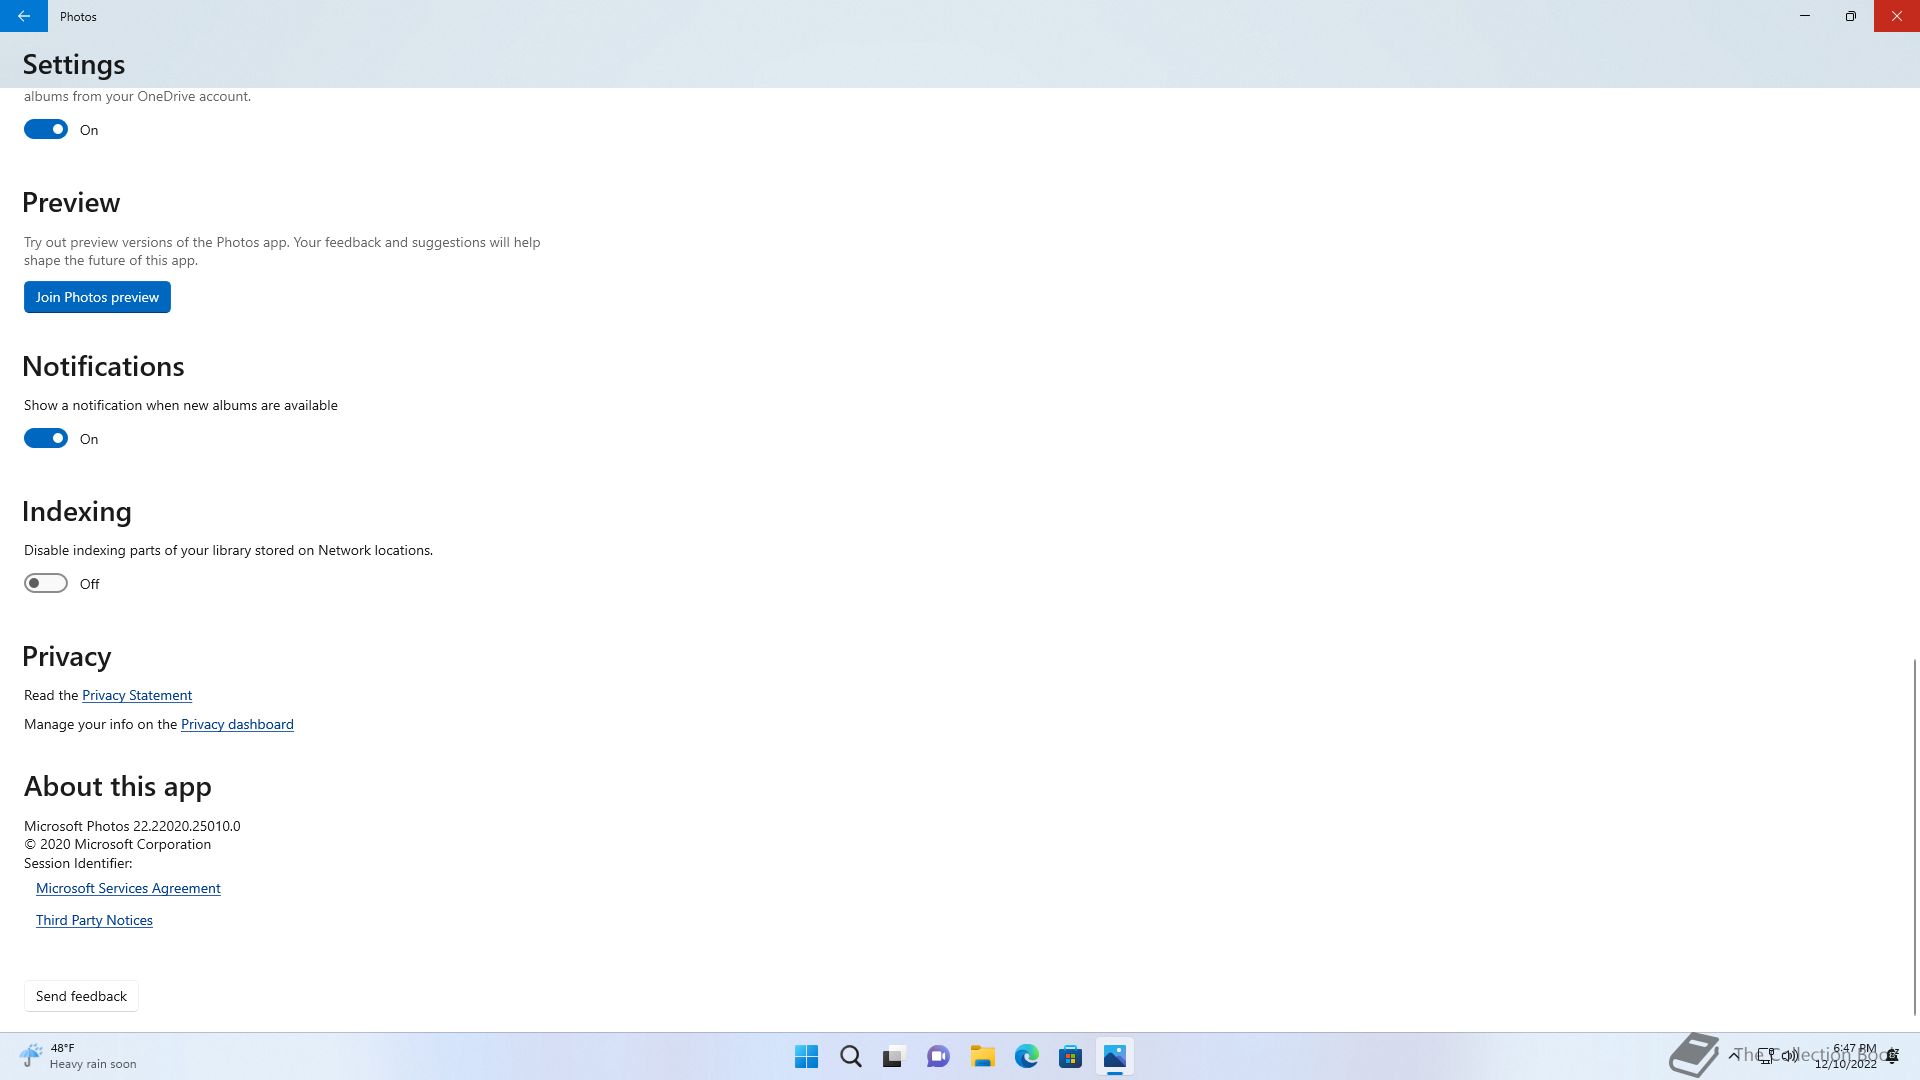Image resolution: width=1920 pixels, height=1080 pixels.
Task: Open Microsoft Services Agreement link
Action: (128, 888)
